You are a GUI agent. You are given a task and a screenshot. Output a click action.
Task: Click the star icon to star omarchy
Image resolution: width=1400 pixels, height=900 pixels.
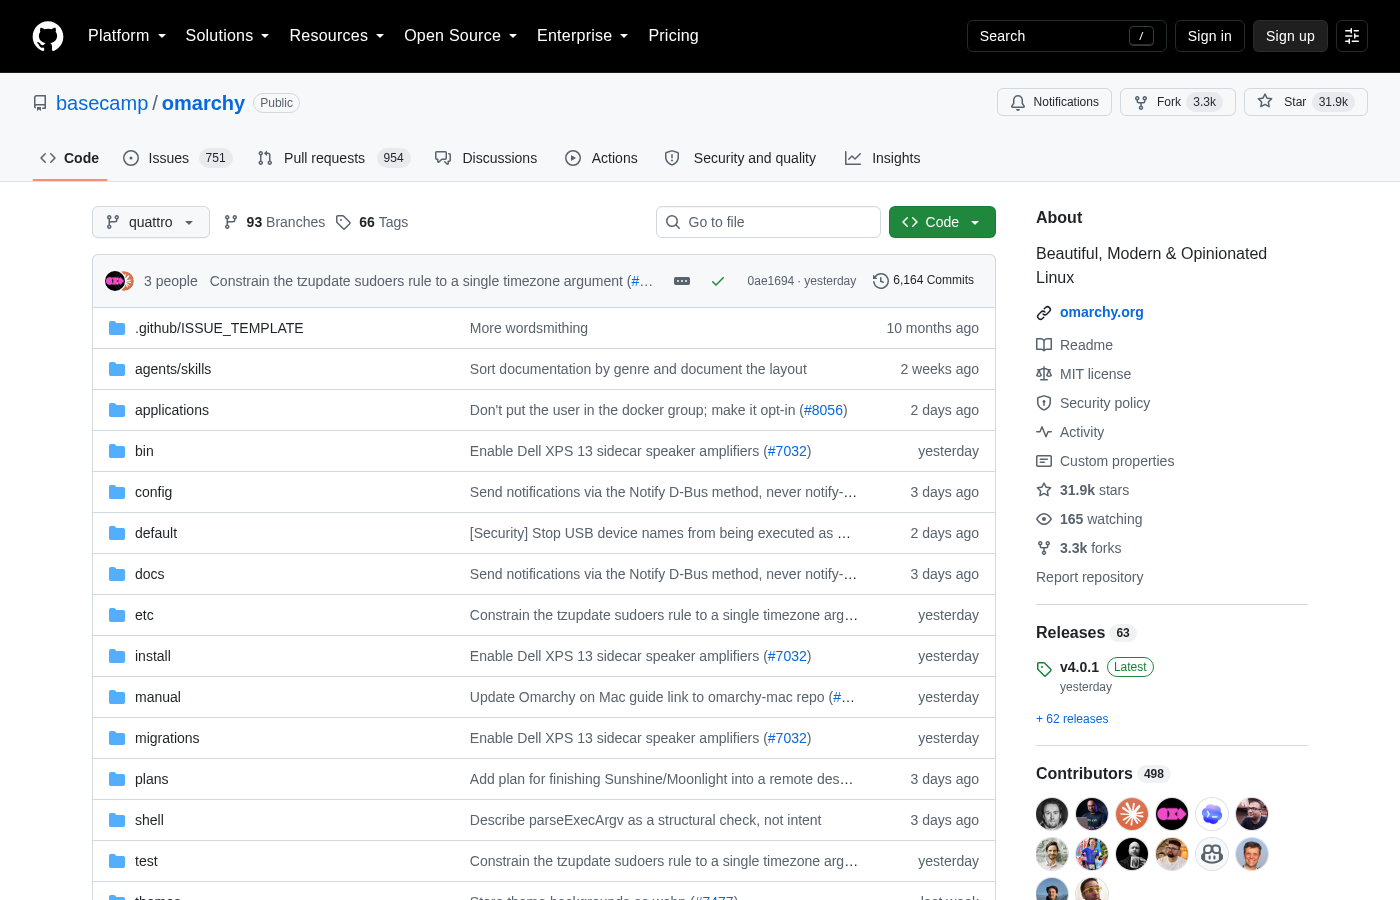[x=1265, y=102]
